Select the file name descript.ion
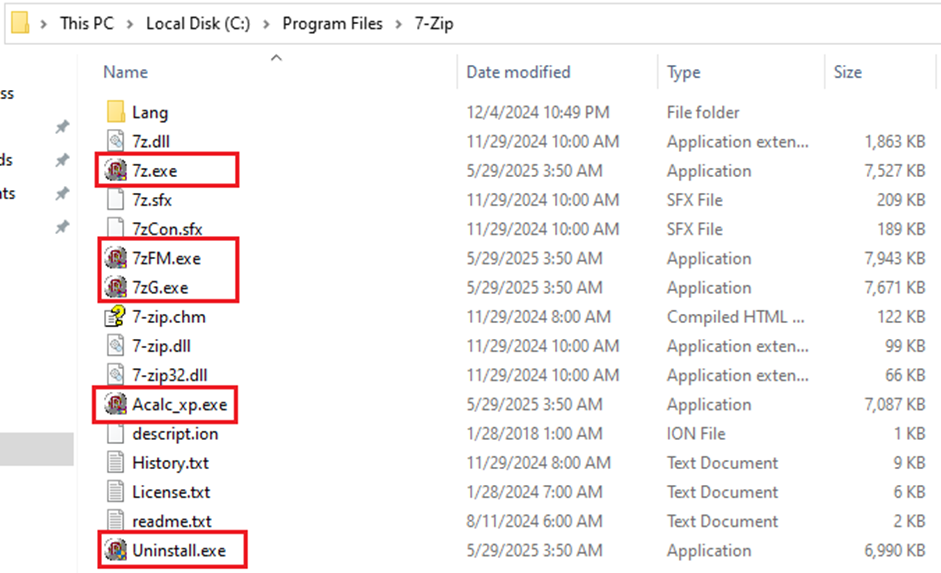 click(175, 434)
